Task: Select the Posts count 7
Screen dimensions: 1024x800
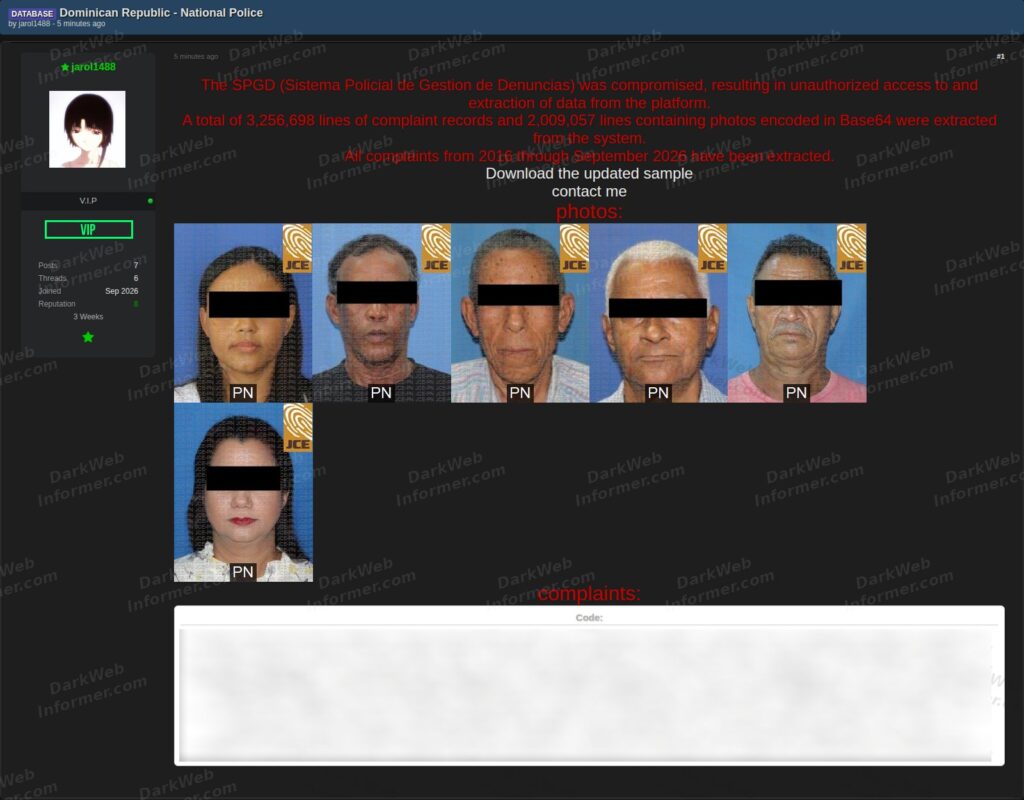Action: tap(136, 266)
